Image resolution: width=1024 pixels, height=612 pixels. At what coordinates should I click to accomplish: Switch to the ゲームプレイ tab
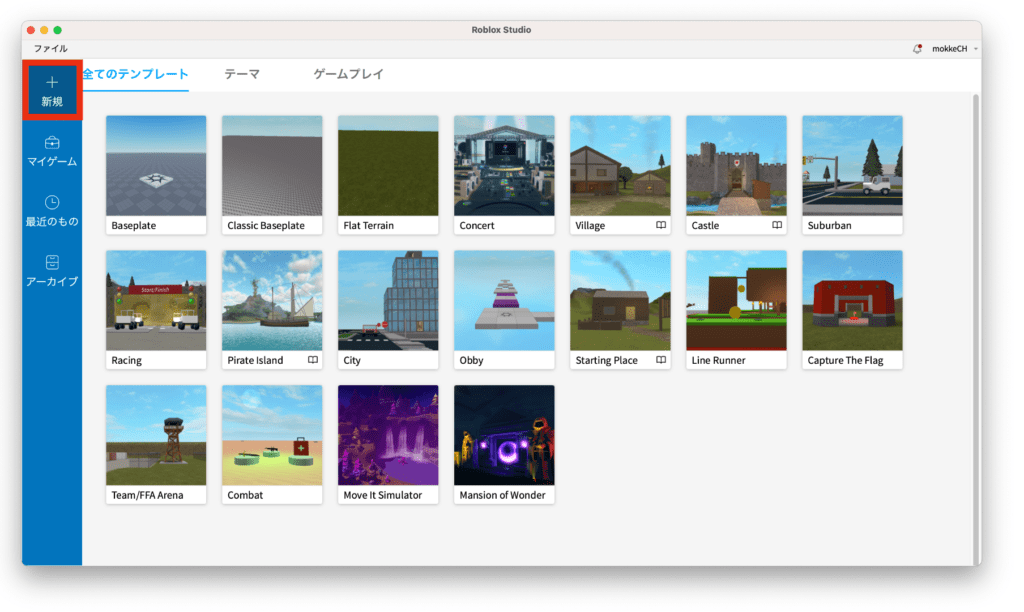pos(348,74)
